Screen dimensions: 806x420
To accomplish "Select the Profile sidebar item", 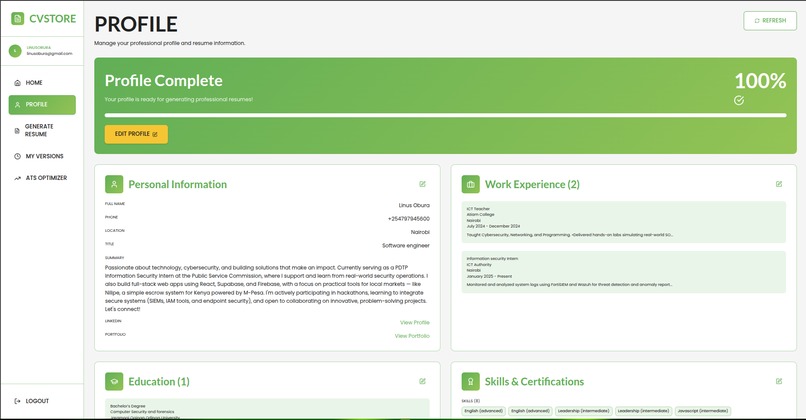I will 42,104.
